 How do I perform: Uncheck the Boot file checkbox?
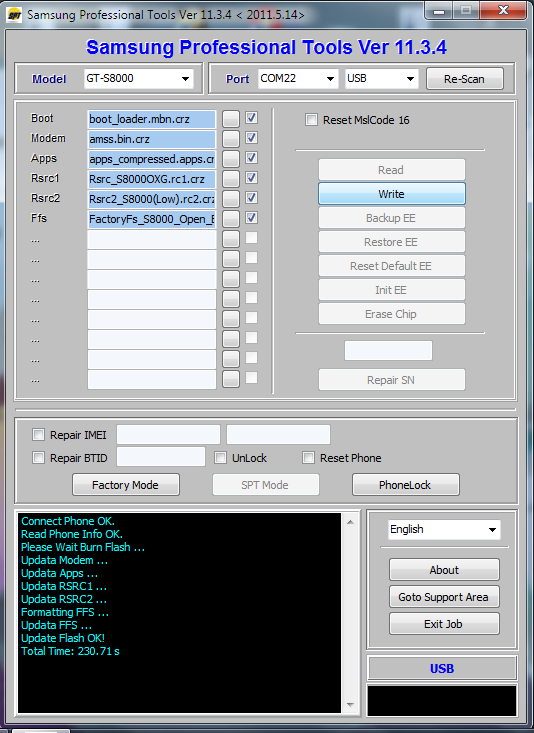click(252, 117)
